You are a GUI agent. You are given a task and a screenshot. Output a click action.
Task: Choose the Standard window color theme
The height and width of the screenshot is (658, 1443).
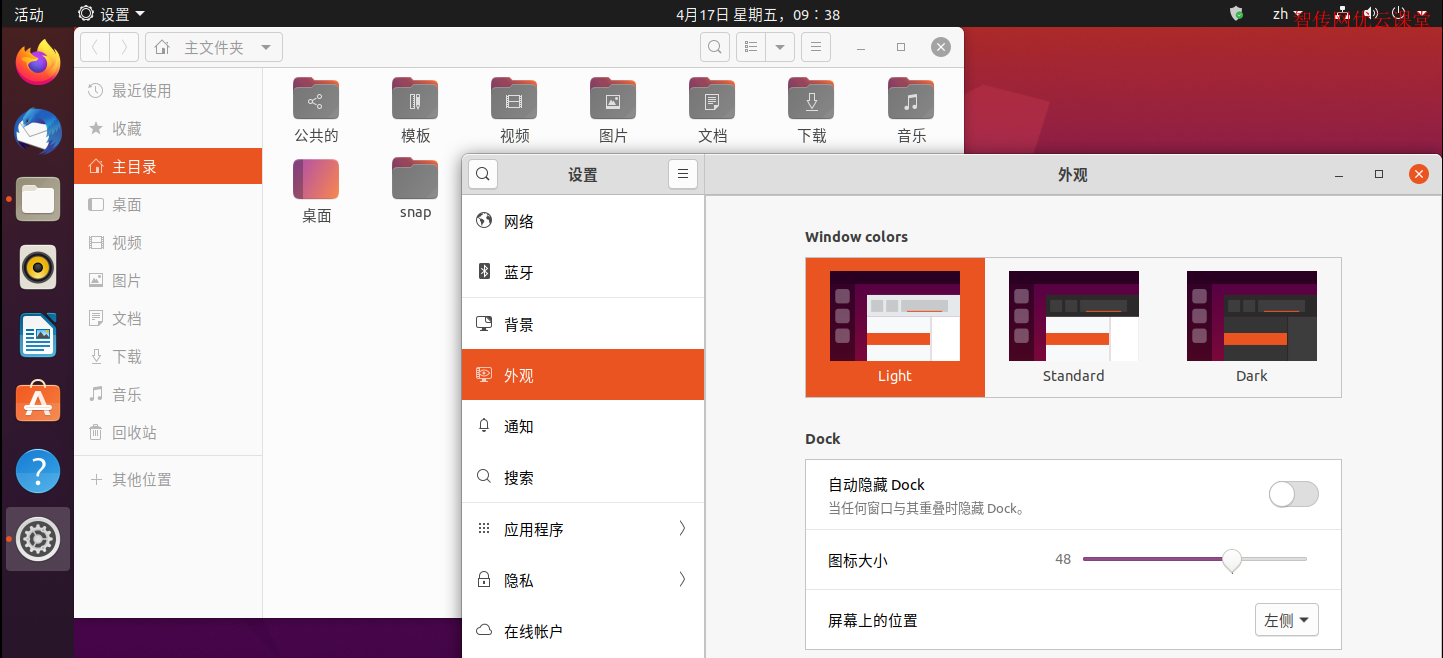(1073, 327)
